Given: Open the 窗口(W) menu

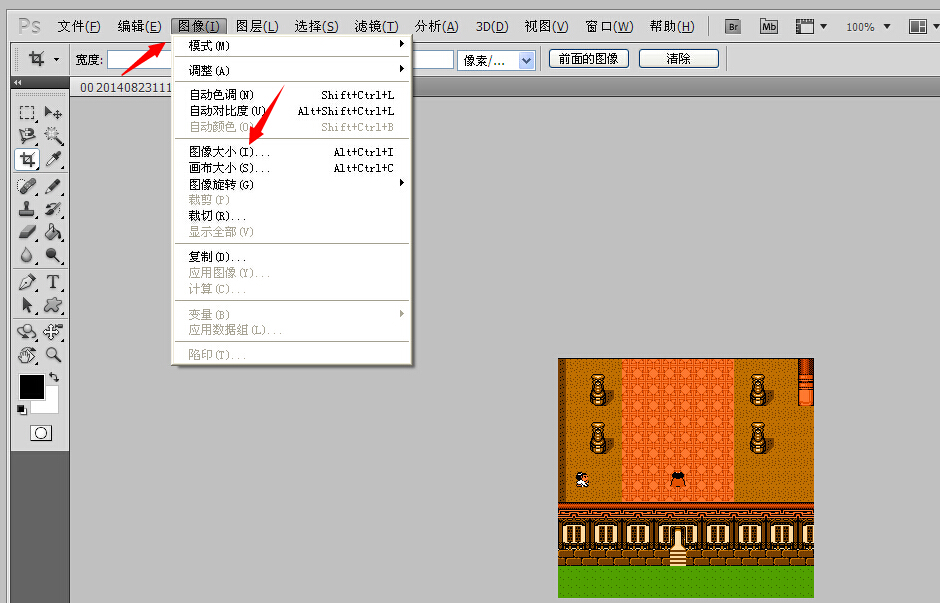Looking at the screenshot, I should click(609, 27).
